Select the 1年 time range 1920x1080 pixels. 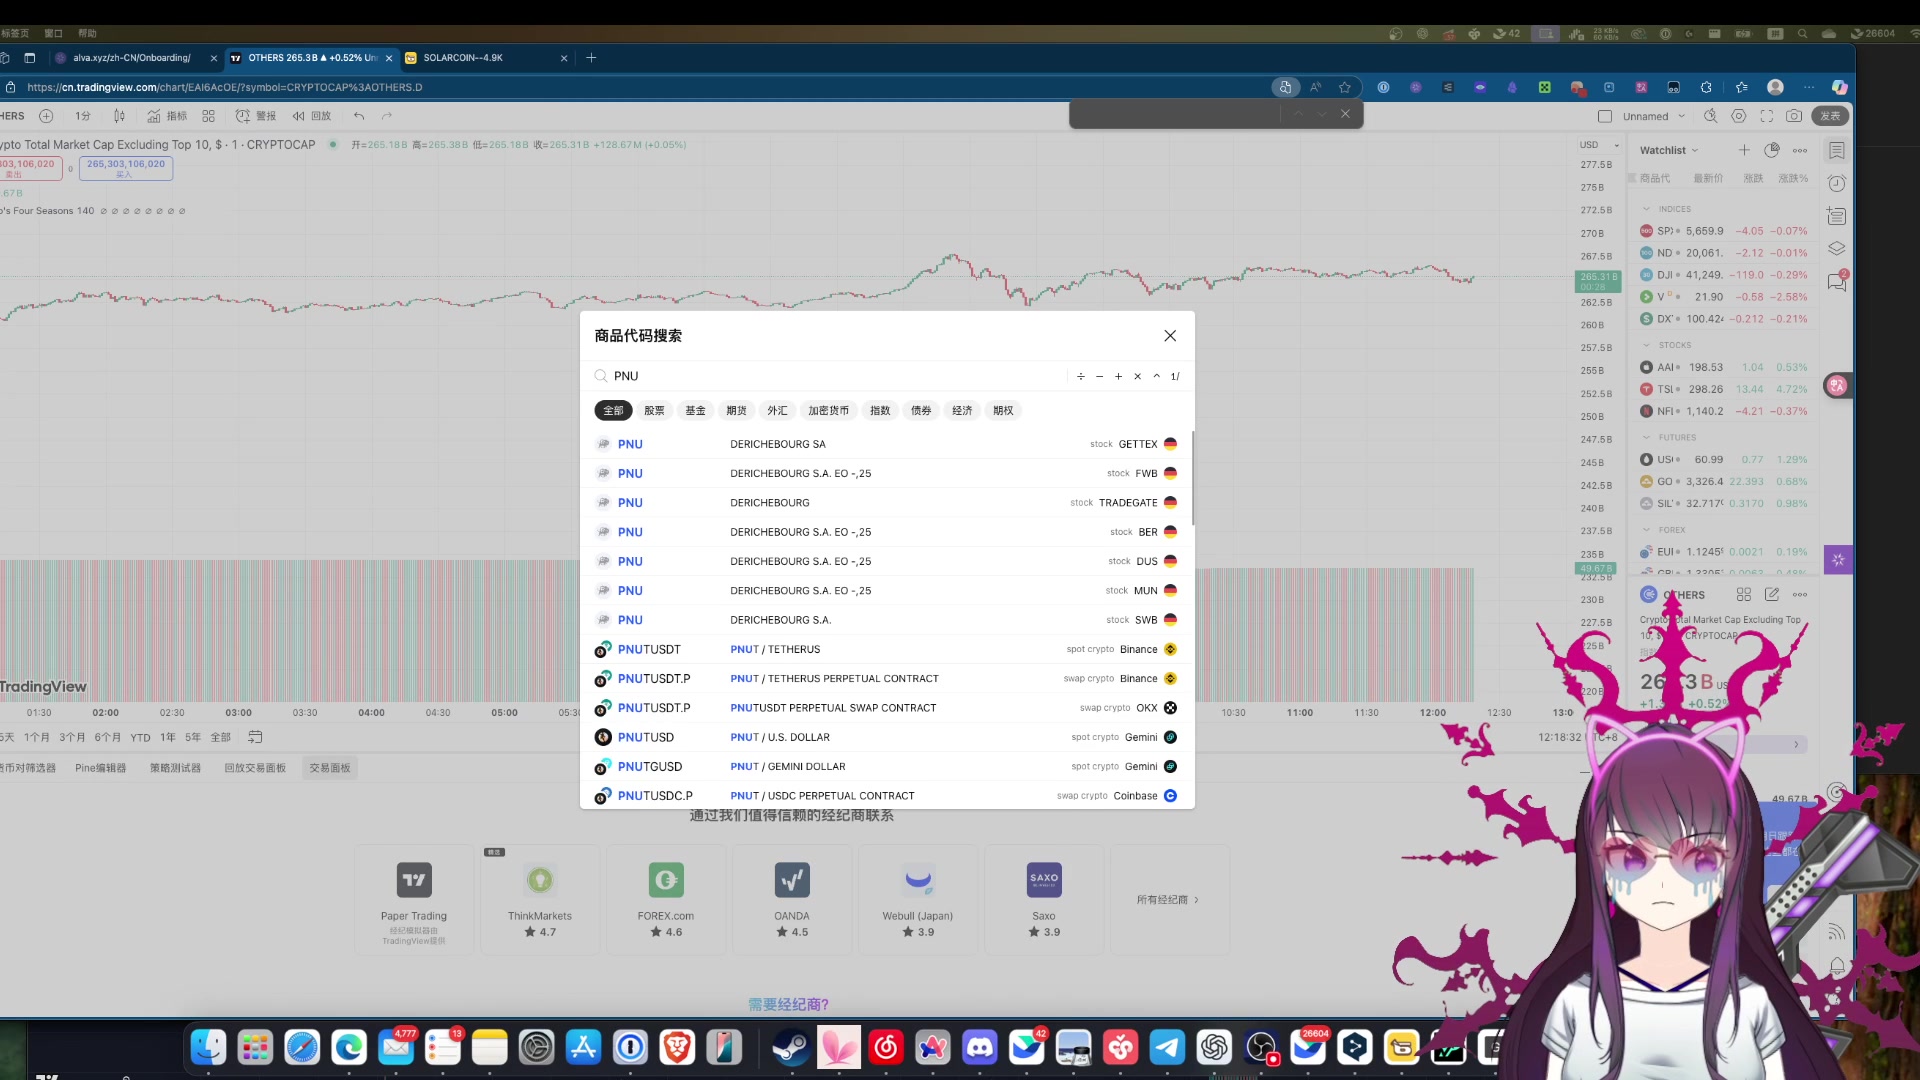point(167,737)
